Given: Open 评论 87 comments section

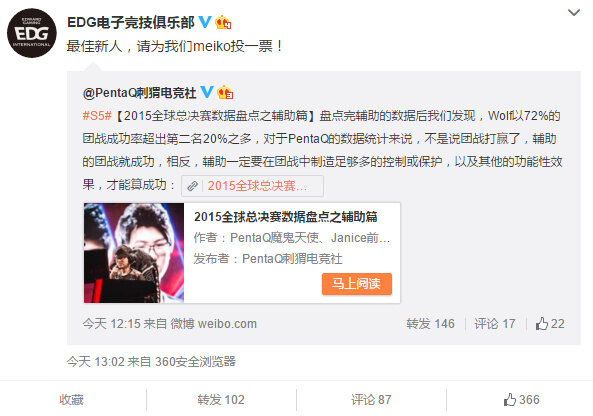Looking at the screenshot, I should tap(371, 400).
